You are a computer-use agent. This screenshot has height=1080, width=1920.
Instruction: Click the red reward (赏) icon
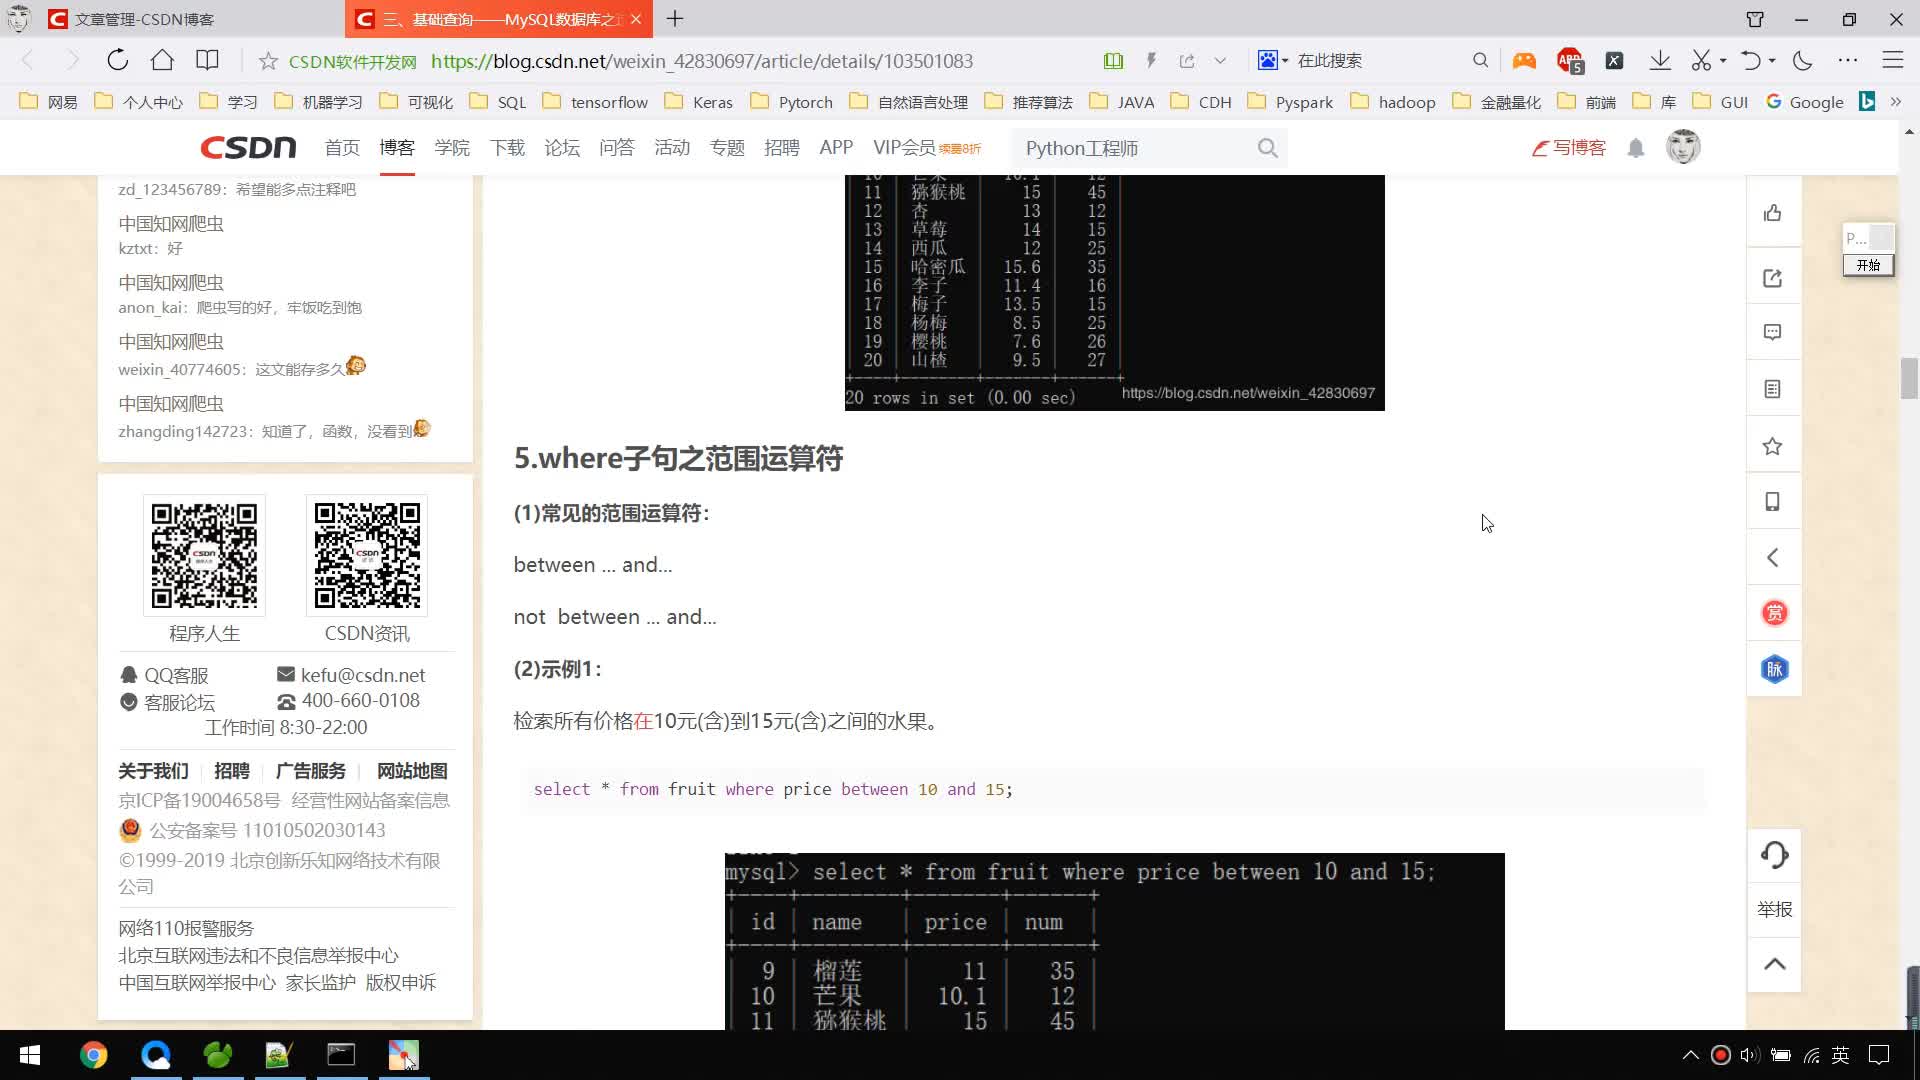[1774, 613]
